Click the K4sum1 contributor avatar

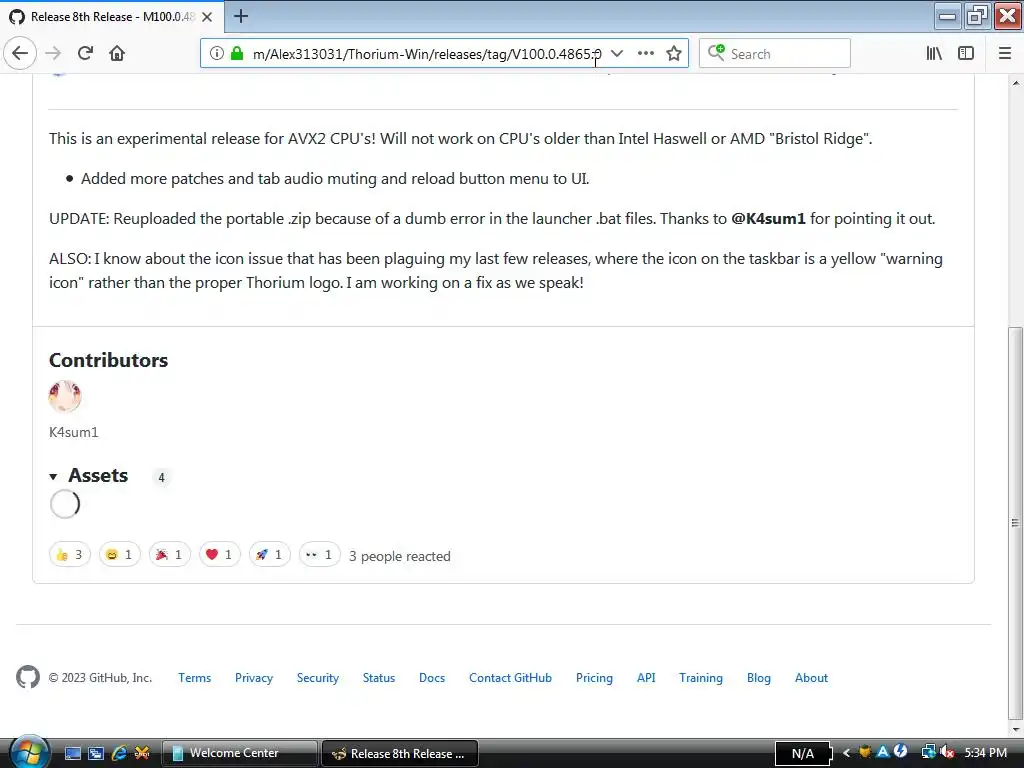tap(65, 396)
